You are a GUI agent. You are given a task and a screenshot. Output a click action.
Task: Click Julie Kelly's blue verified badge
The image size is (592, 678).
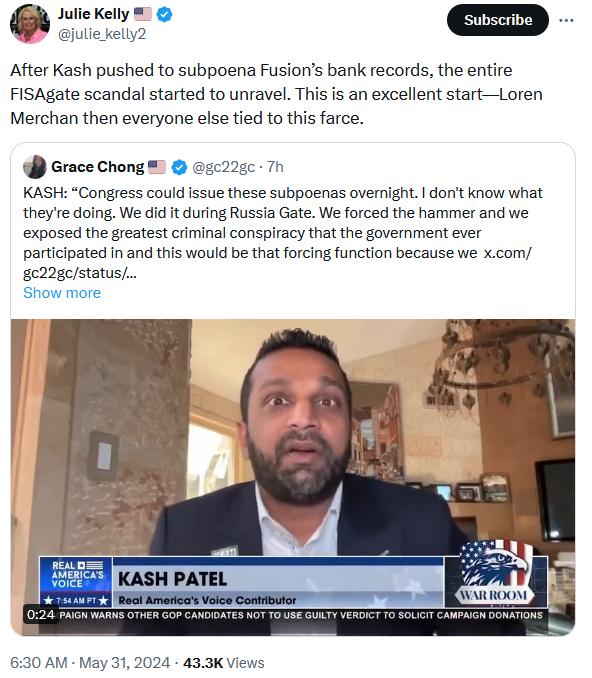tap(164, 14)
